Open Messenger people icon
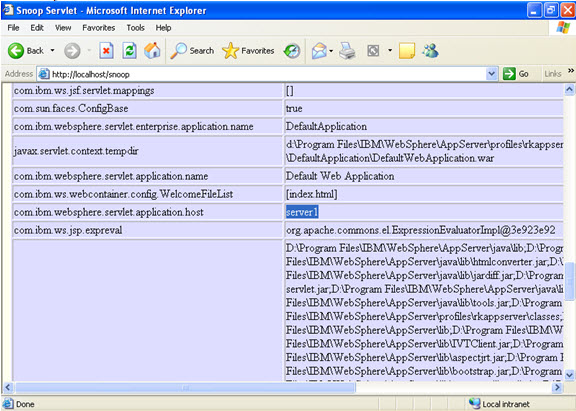Viewport: 576px width, 411px height. point(430,51)
